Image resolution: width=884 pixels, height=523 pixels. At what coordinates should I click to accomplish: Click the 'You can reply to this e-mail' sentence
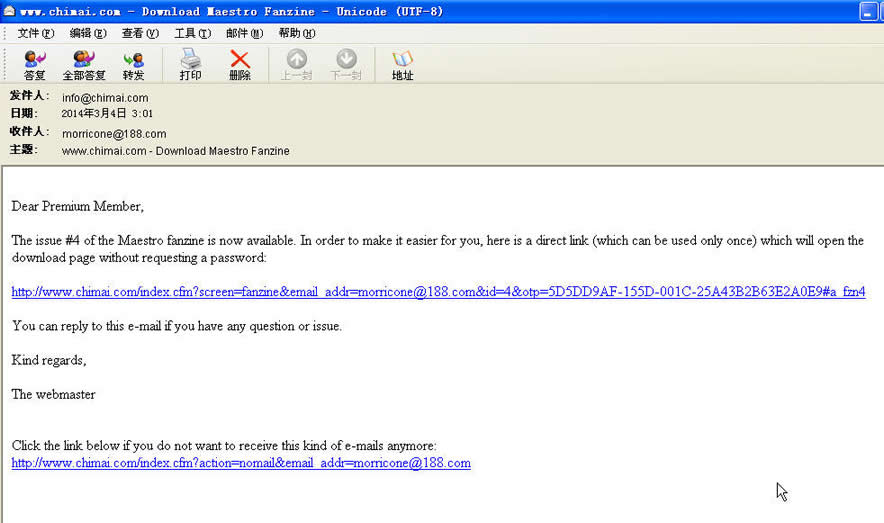click(x=176, y=326)
